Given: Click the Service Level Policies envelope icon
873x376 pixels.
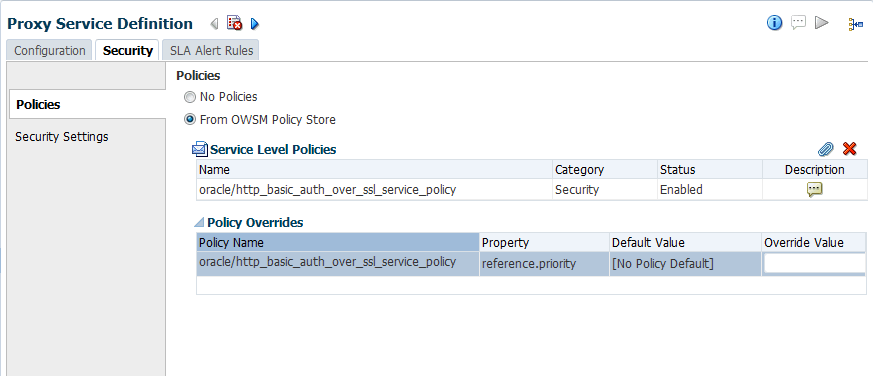Looking at the screenshot, I should tap(200, 149).
